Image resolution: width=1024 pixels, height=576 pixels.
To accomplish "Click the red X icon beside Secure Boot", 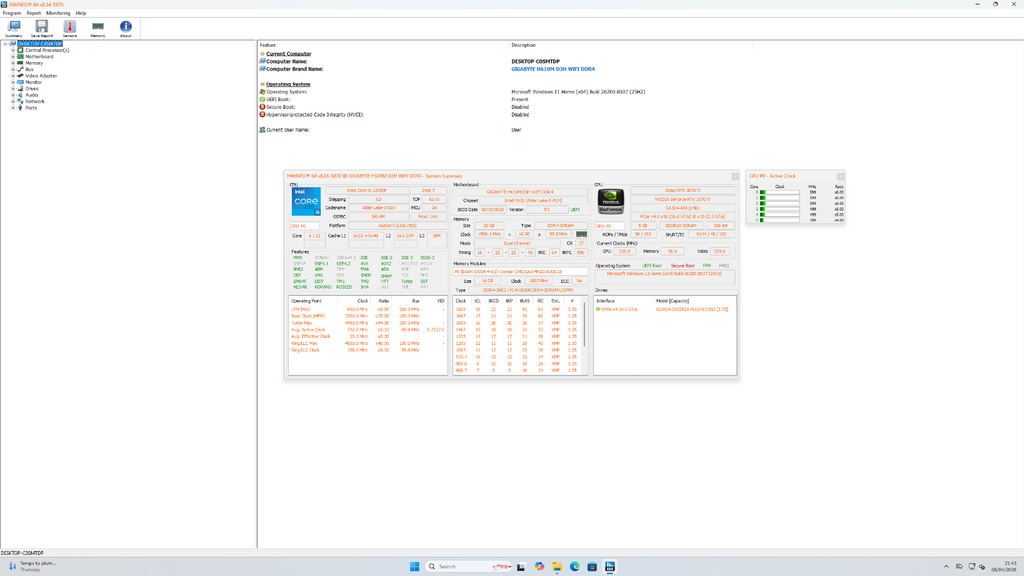I will tap(263, 107).
